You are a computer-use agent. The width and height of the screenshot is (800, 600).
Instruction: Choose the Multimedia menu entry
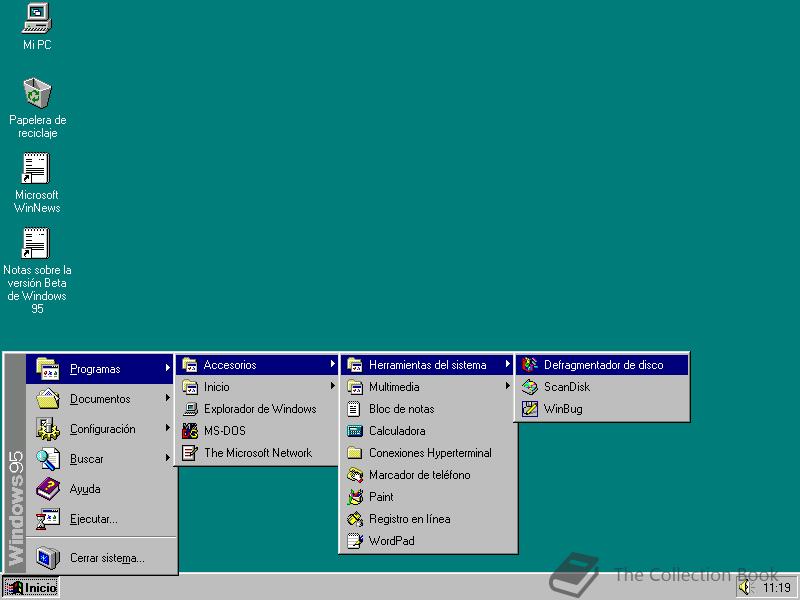[428, 387]
